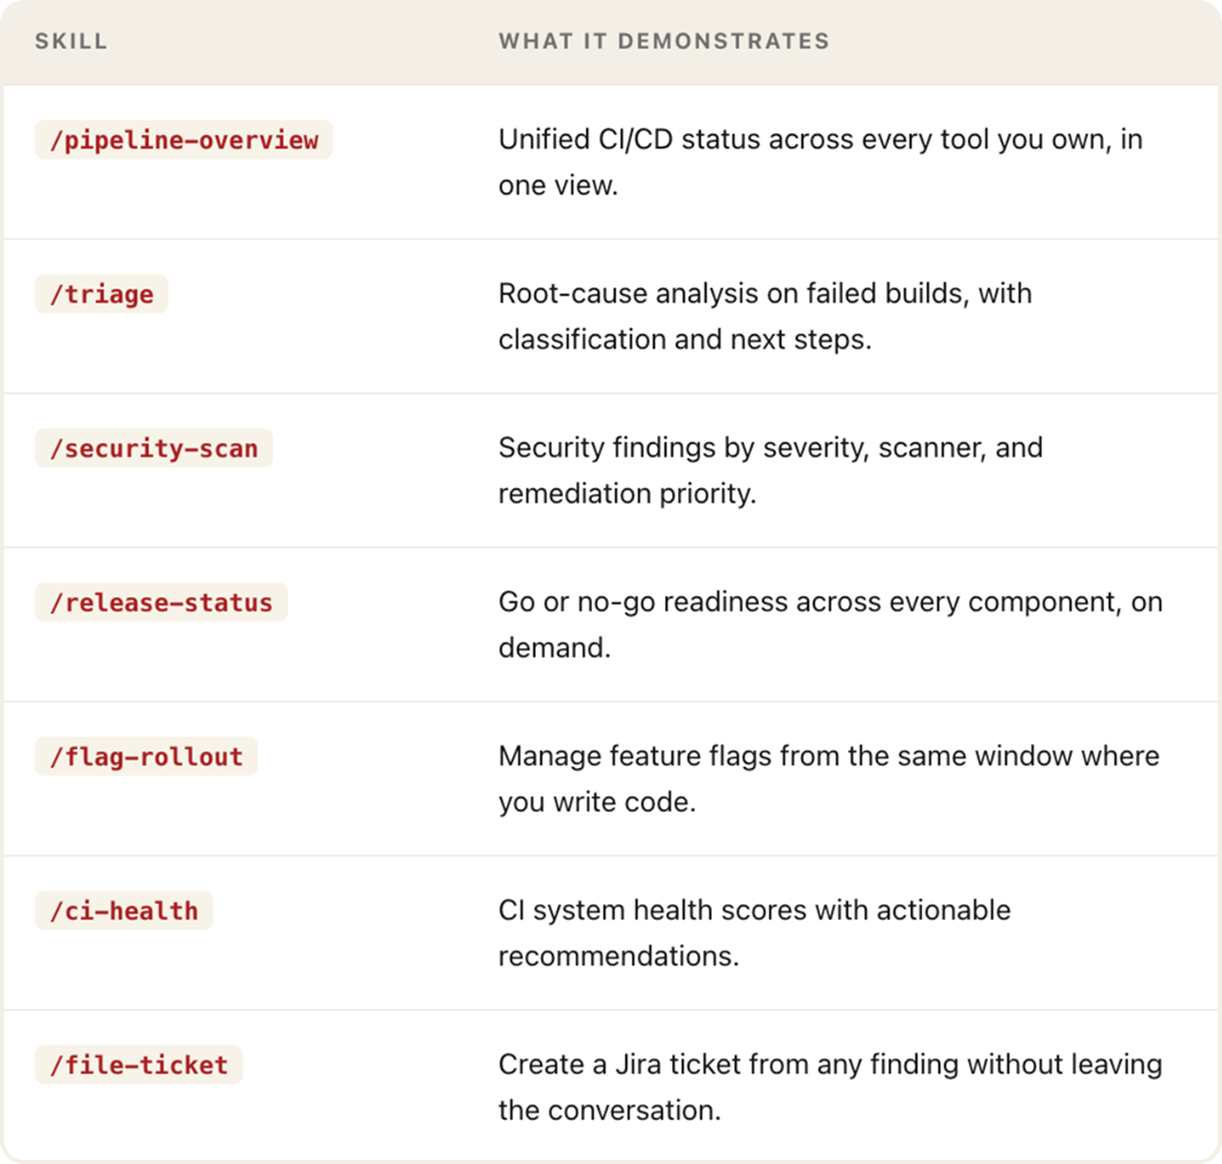
Task: Click the 'classification and next steps' line
Action: (x=685, y=339)
